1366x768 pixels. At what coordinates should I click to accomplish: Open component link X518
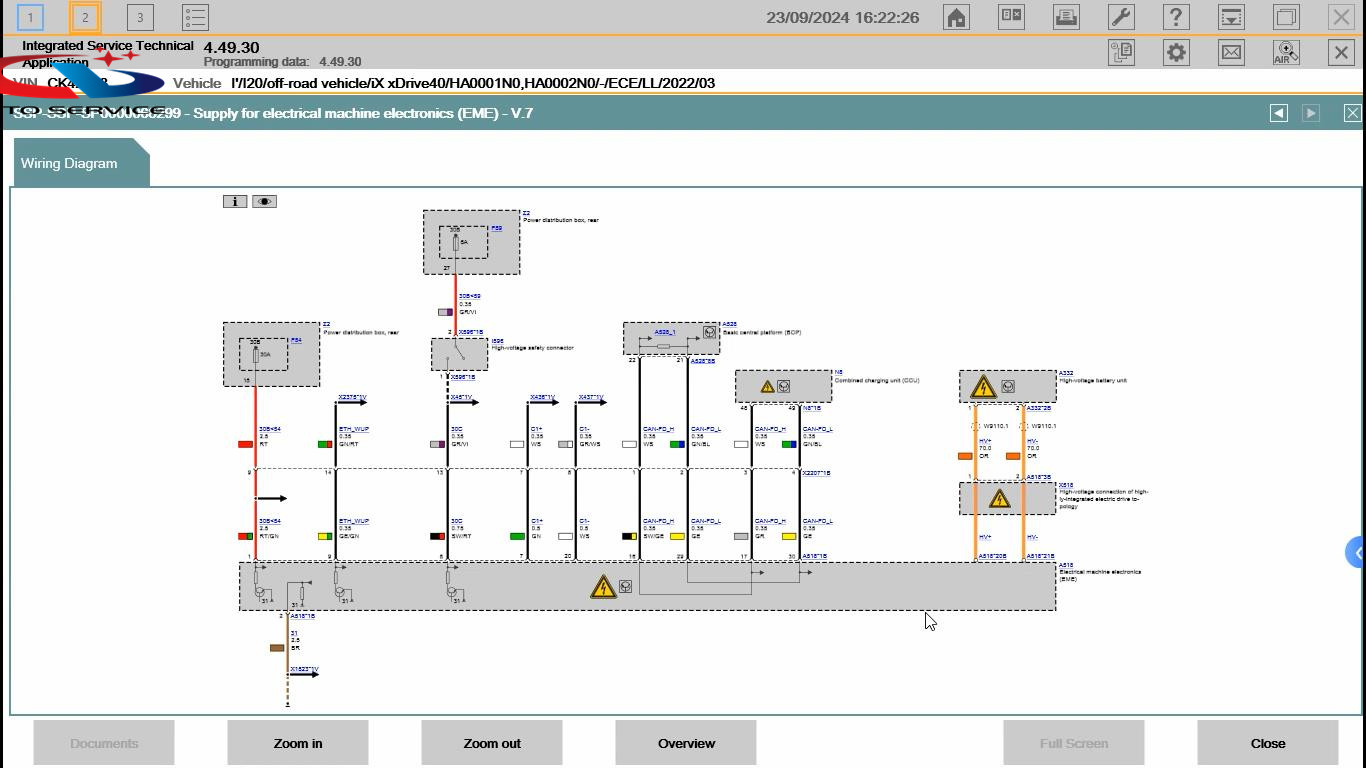click(1066, 485)
